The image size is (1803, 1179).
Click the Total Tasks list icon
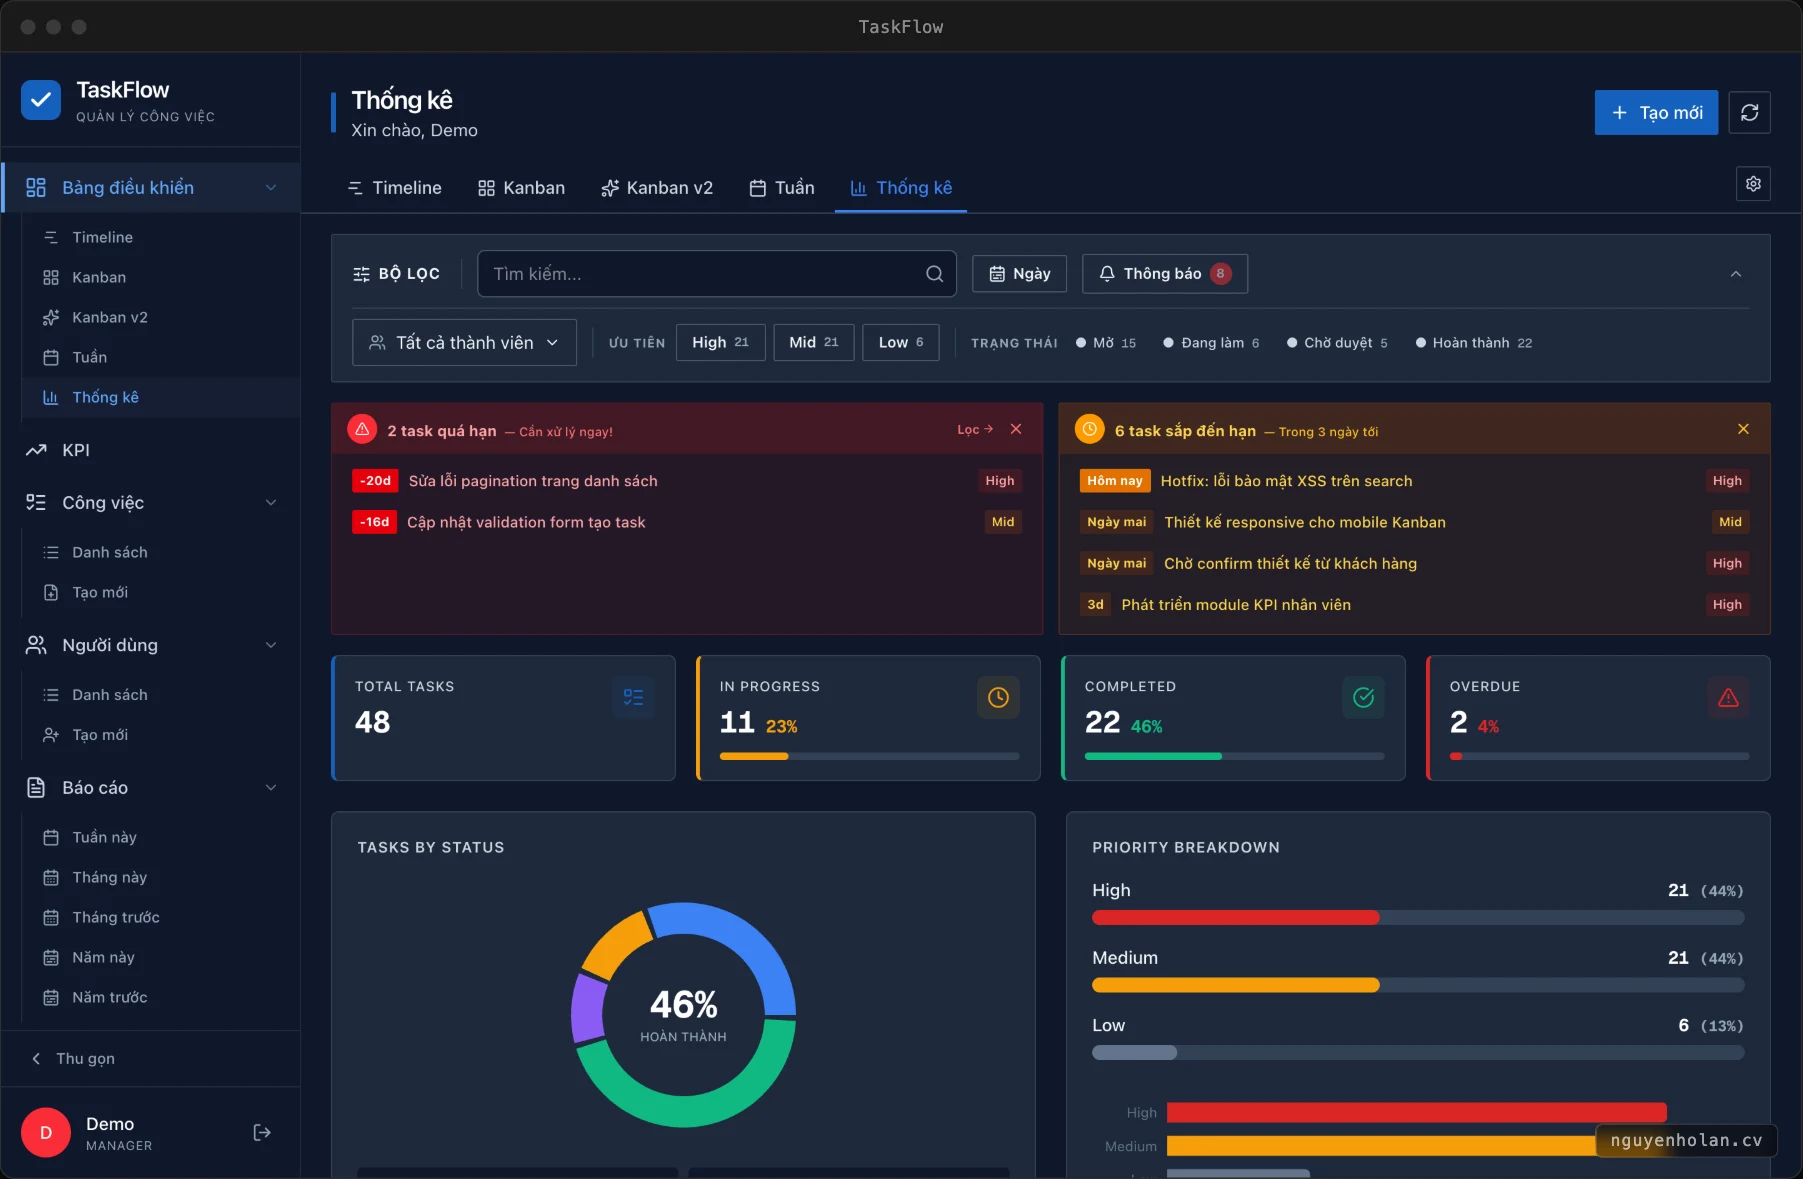click(x=633, y=697)
